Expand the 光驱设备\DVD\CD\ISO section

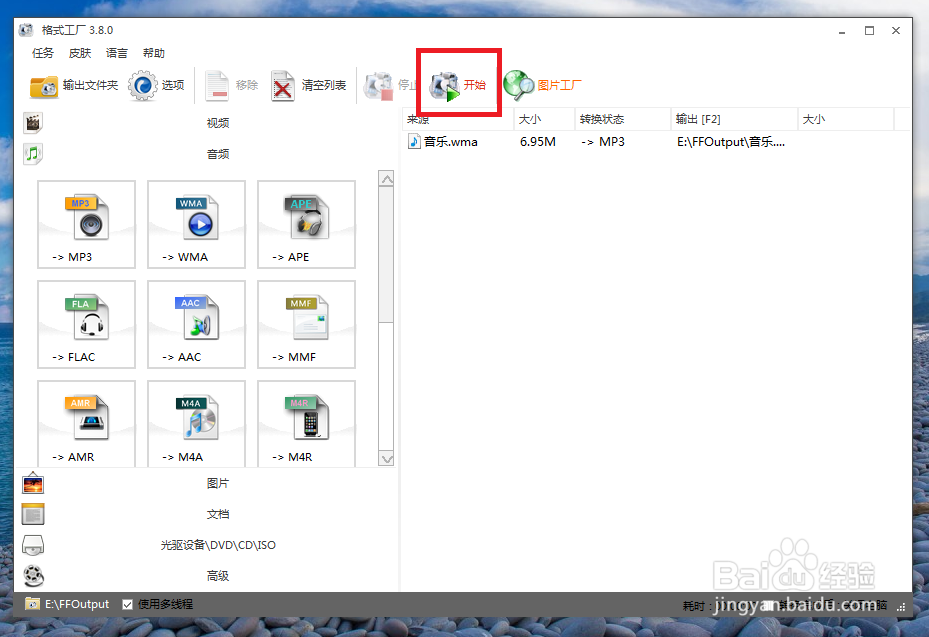(218, 544)
